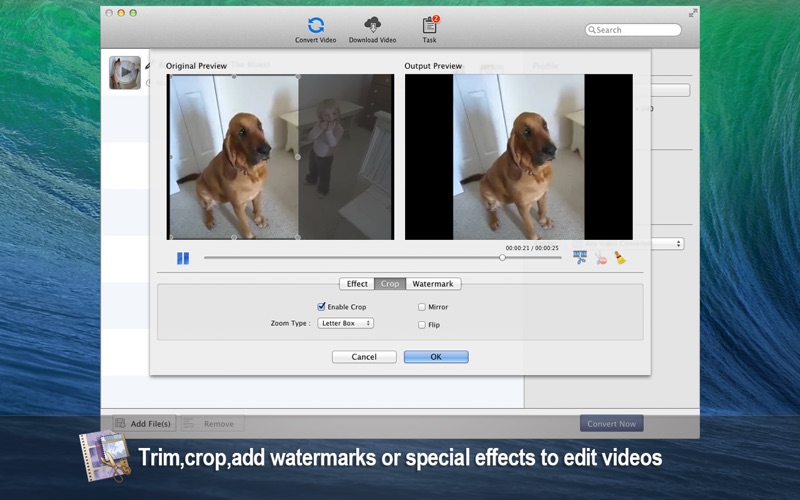The image size is (800, 500).
Task: Click the crop handle on the right edge middle
Action: pos(298,157)
